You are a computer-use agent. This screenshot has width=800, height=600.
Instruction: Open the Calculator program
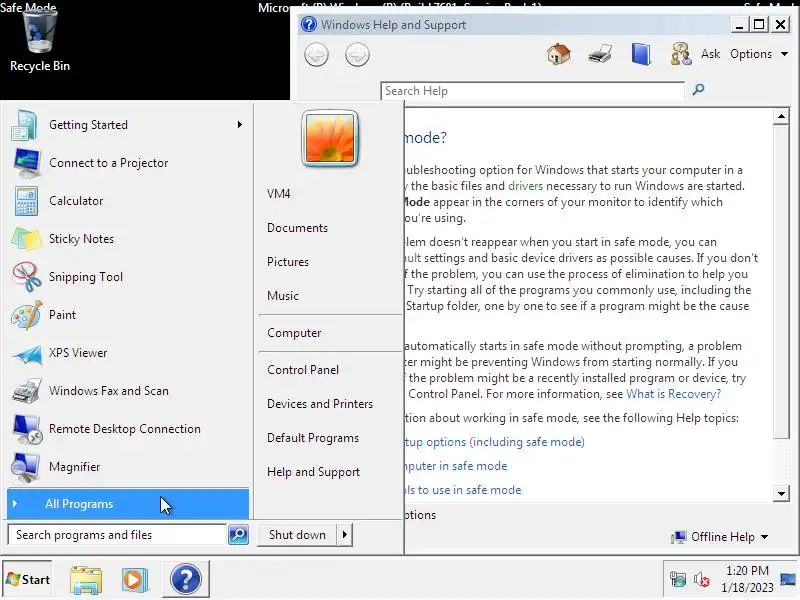pyautogui.click(x=128, y=201)
